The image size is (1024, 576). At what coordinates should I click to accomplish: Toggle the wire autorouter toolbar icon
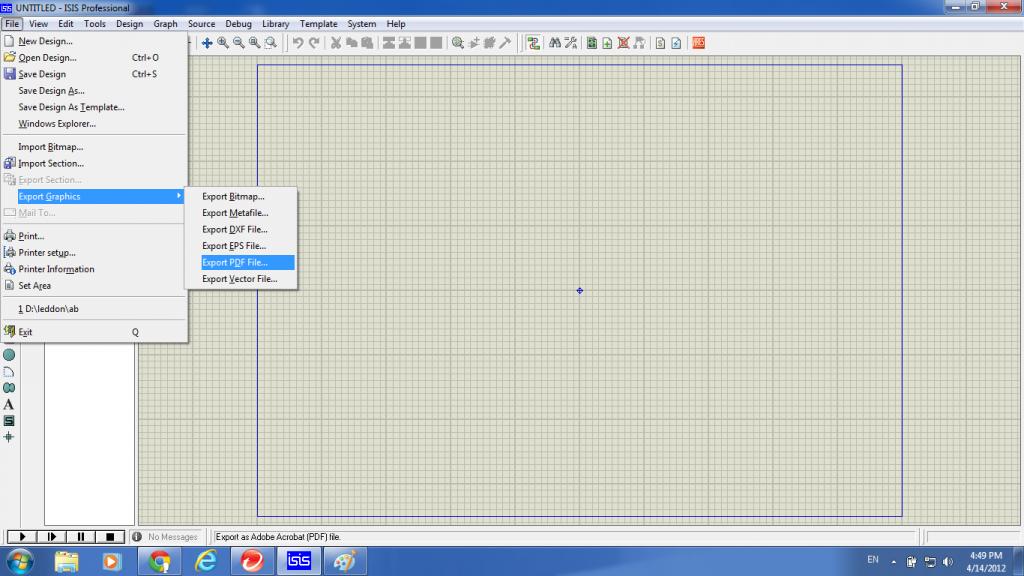[x=534, y=43]
